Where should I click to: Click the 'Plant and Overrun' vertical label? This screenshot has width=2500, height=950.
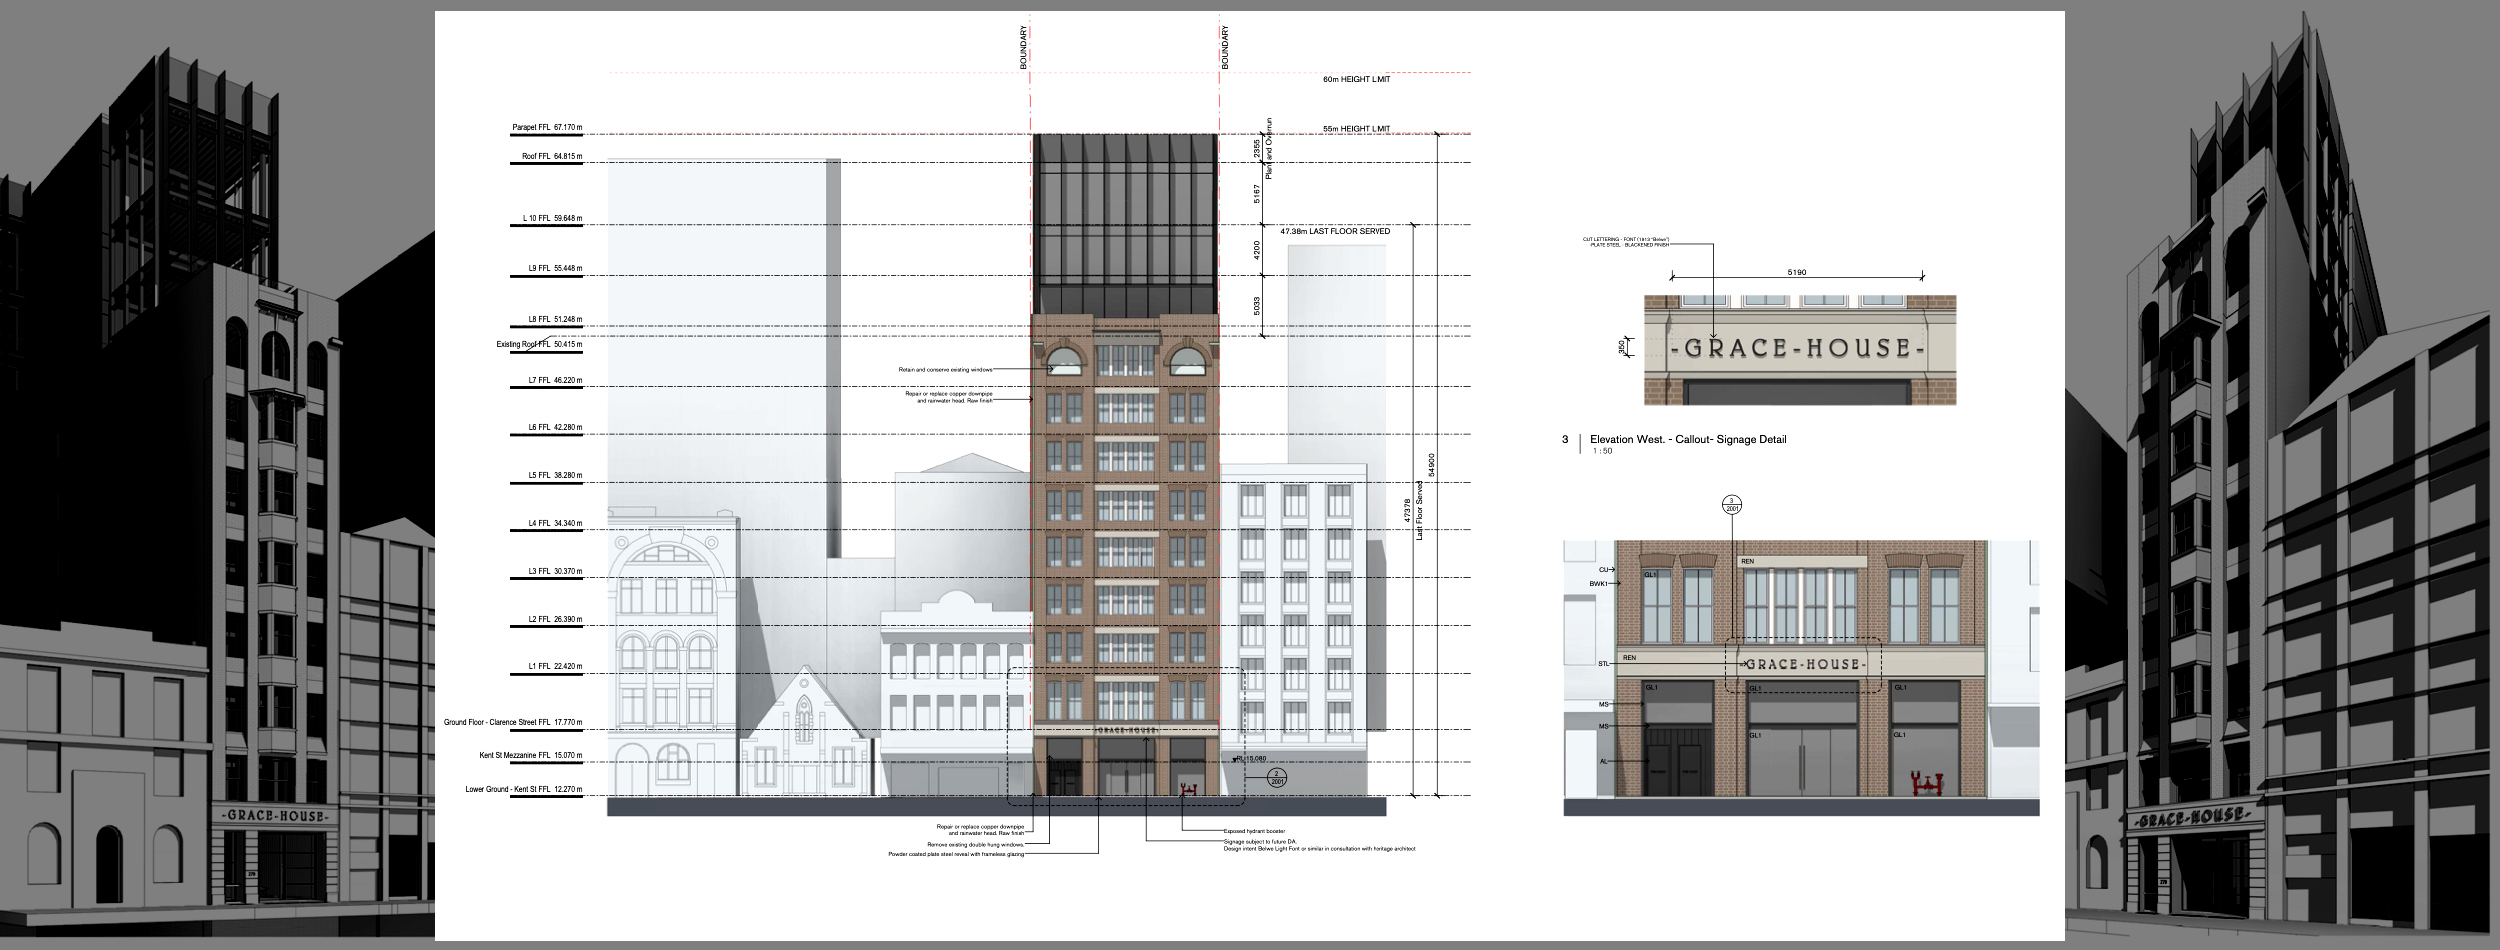coord(1269,148)
